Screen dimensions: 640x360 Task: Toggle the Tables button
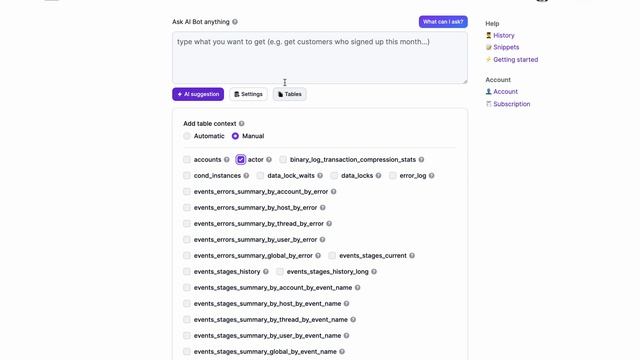290,94
